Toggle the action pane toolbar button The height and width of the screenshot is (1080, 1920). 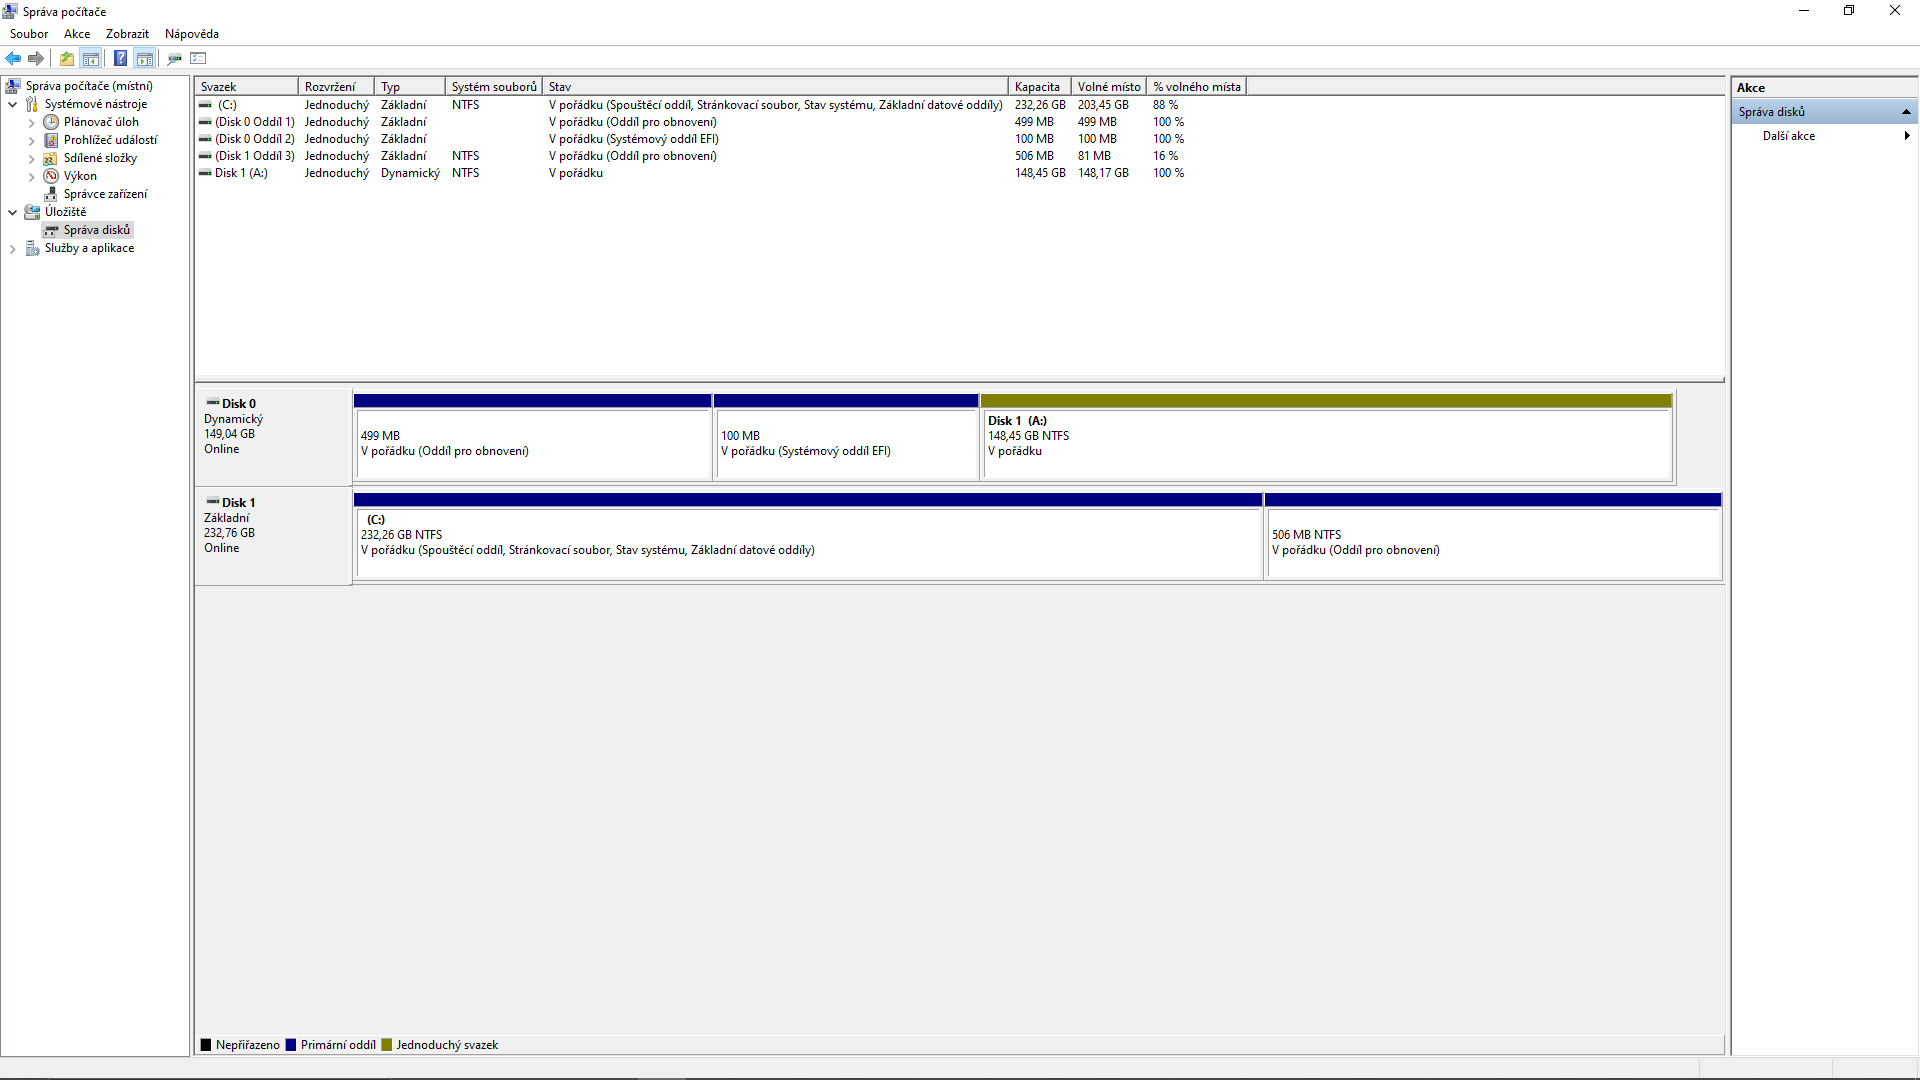coord(145,58)
